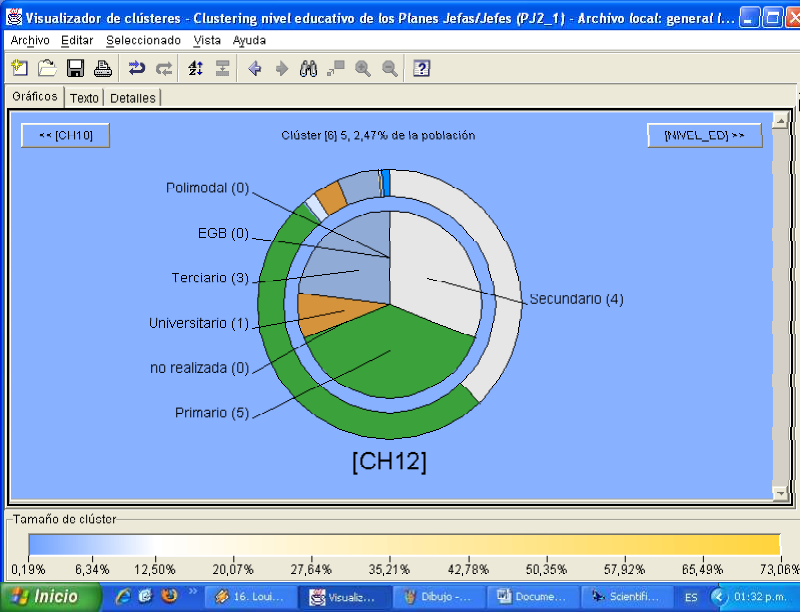Switch to the Detalles tab
Image resolution: width=800 pixels, height=612 pixels.
[132, 98]
